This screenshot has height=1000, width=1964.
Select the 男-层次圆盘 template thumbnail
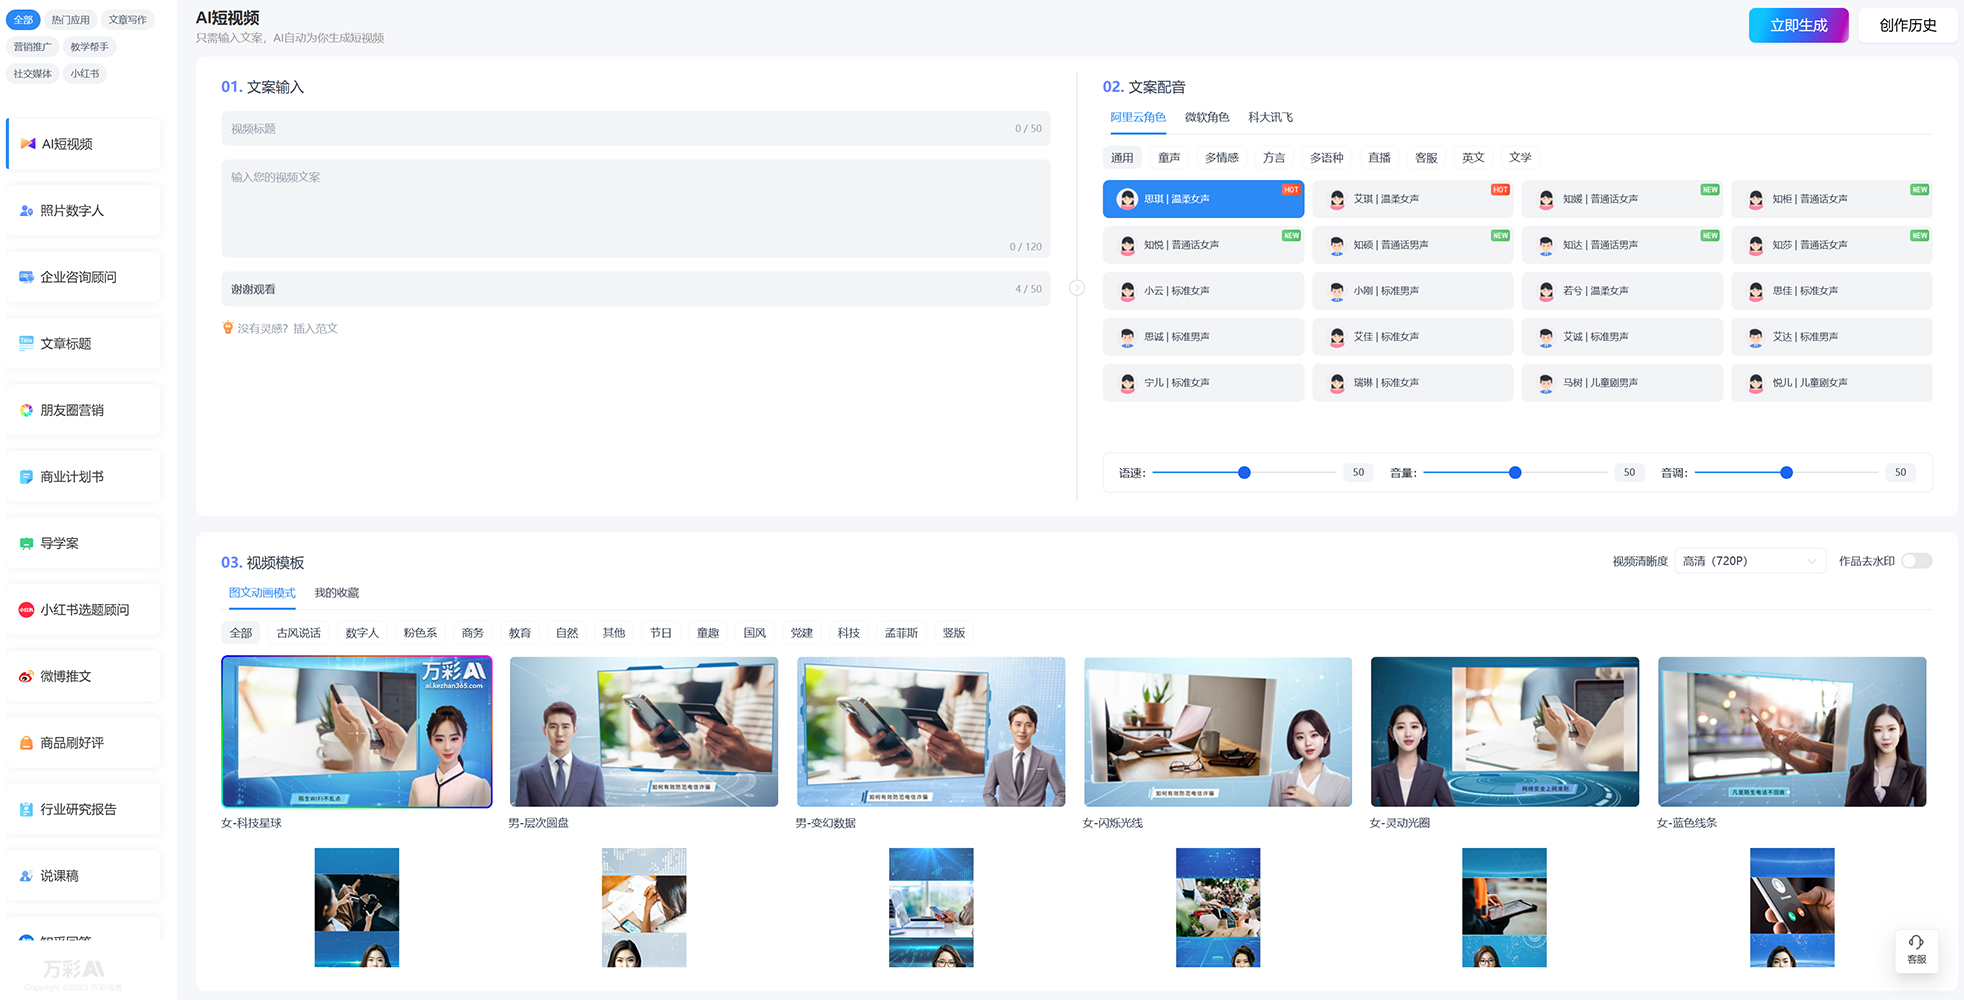tap(644, 732)
